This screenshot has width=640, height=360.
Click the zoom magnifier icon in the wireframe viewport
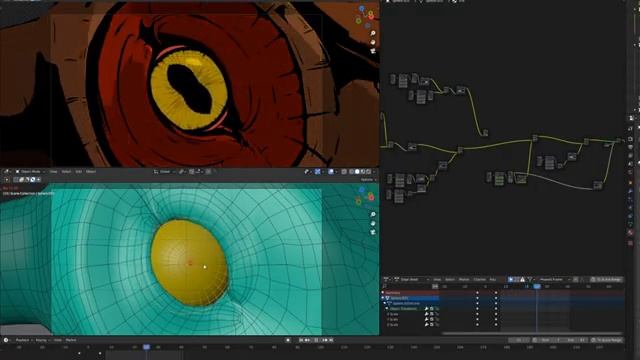(x=373, y=214)
